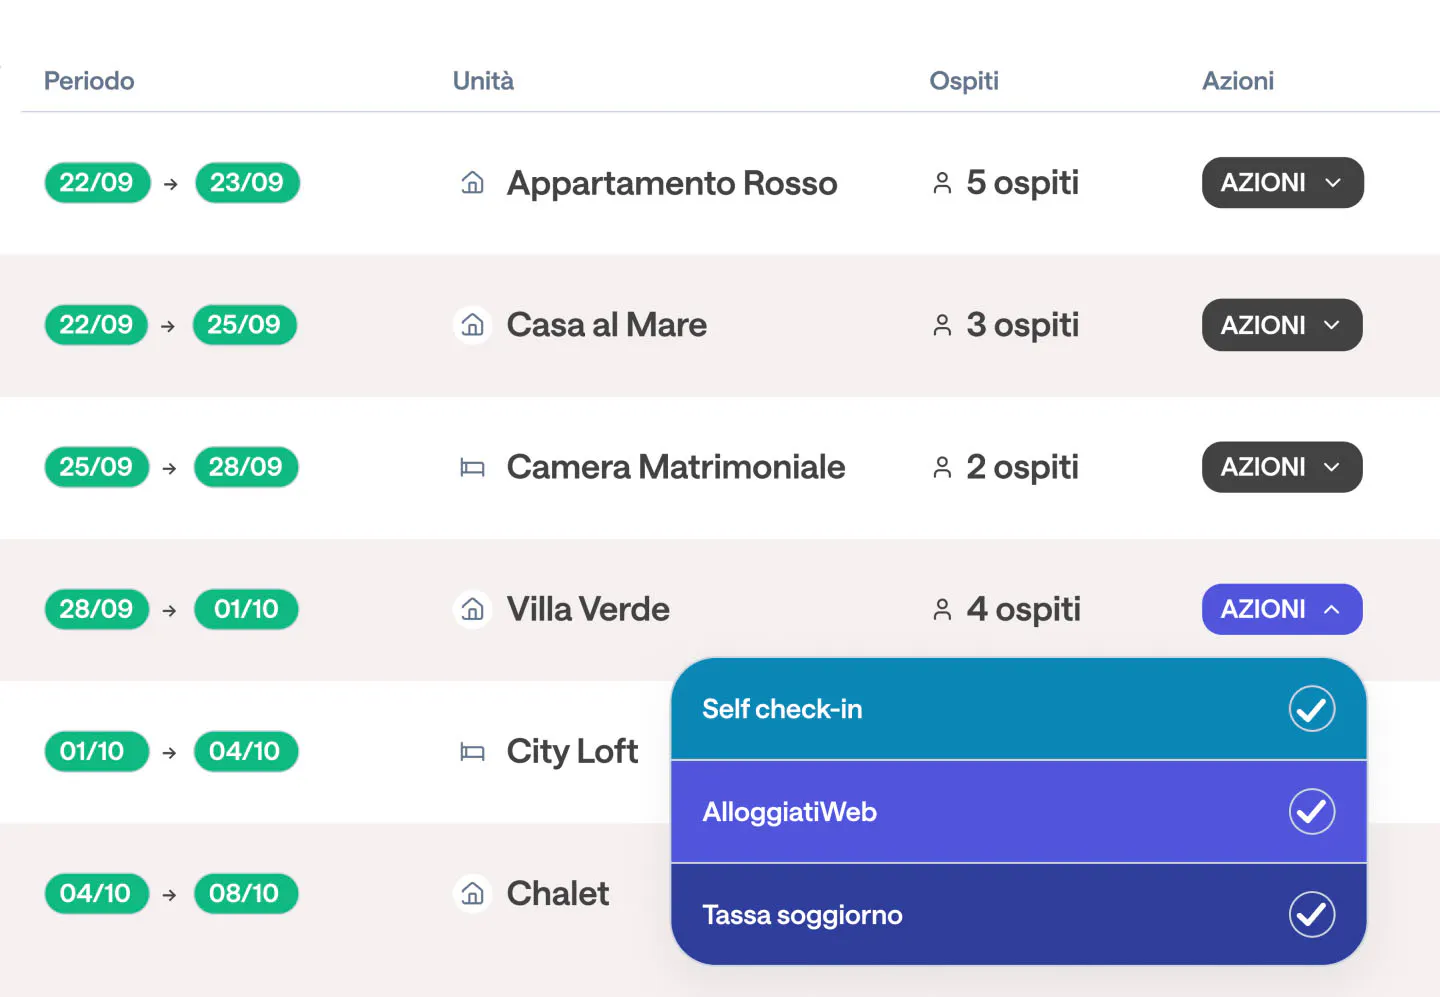Viewport: 1440px width, 997px height.
Task: Open AZIONI dropdown for Appartamento Rosso
Action: (1282, 183)
